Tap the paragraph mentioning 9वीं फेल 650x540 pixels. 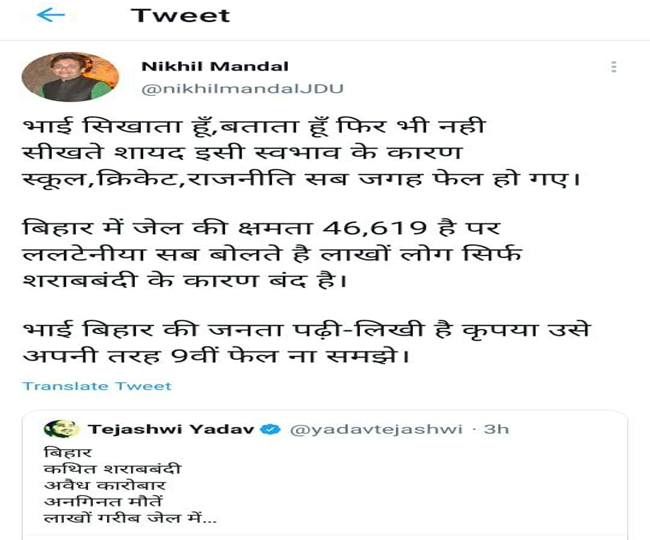tap(306, 343)
